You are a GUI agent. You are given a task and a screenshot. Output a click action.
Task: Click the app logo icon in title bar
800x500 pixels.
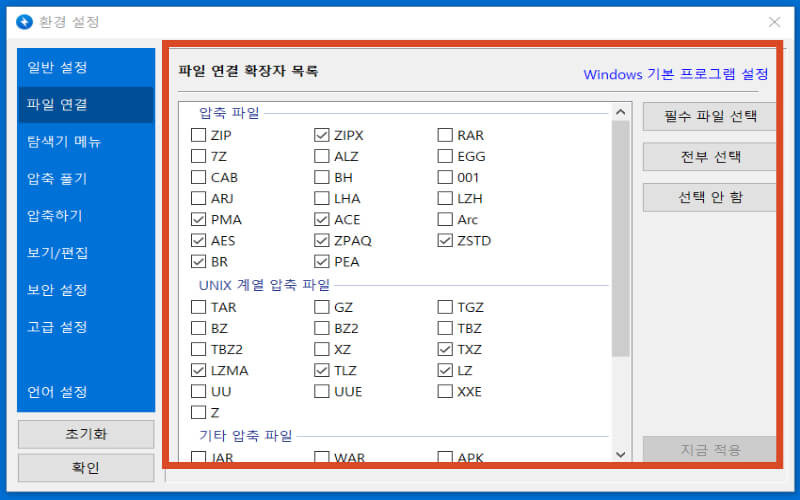[x=24, y=22]
